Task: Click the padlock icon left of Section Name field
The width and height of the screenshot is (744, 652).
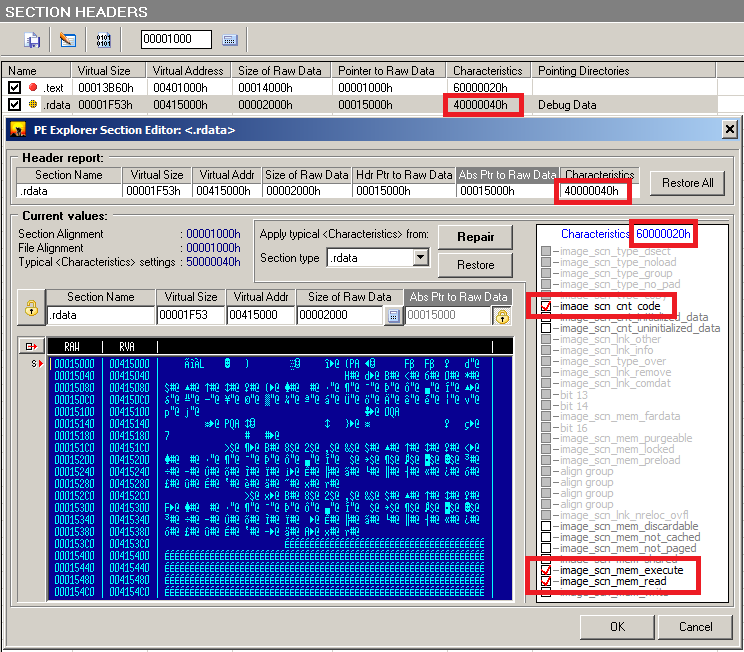Action: pos(31,308)
